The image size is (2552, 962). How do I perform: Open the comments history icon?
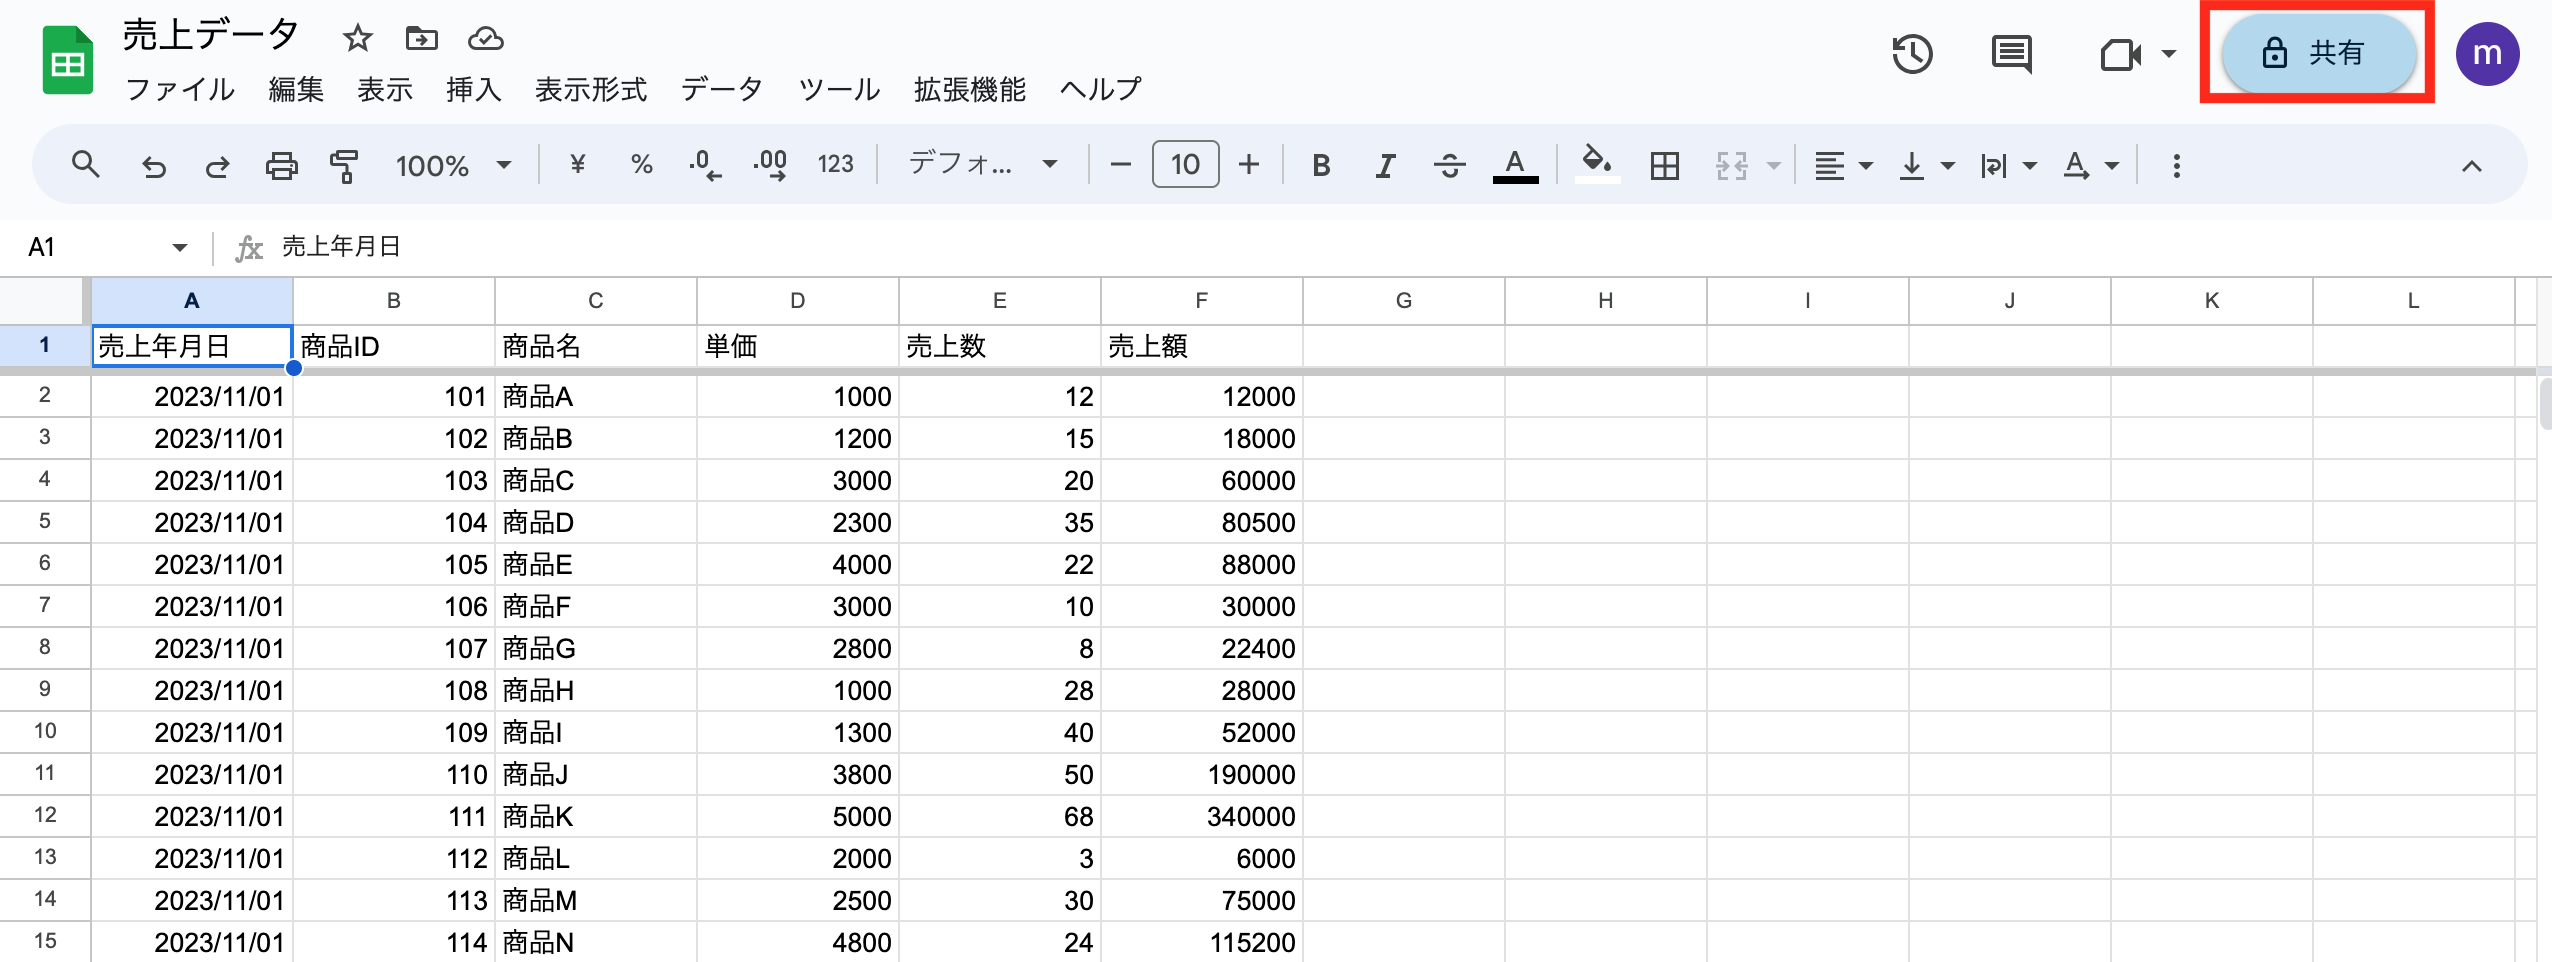click(2011, 54)
